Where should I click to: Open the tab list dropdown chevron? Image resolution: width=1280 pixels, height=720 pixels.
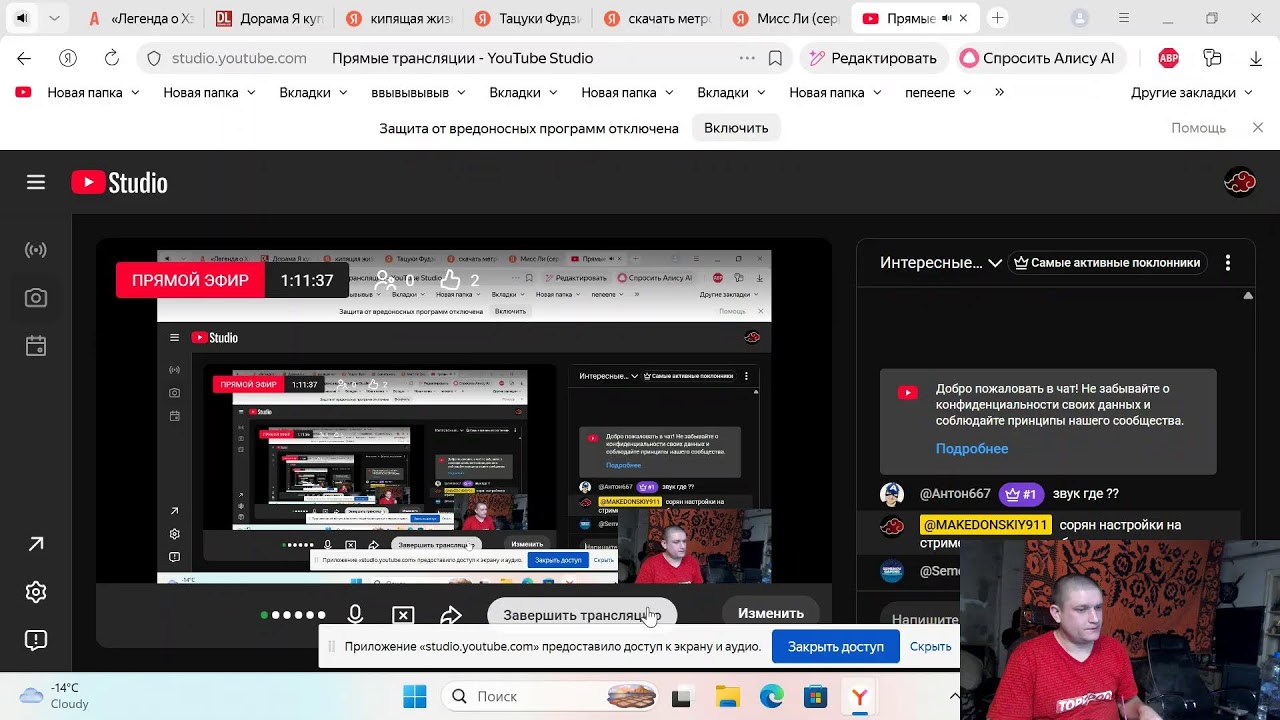(x=54, y=18)
